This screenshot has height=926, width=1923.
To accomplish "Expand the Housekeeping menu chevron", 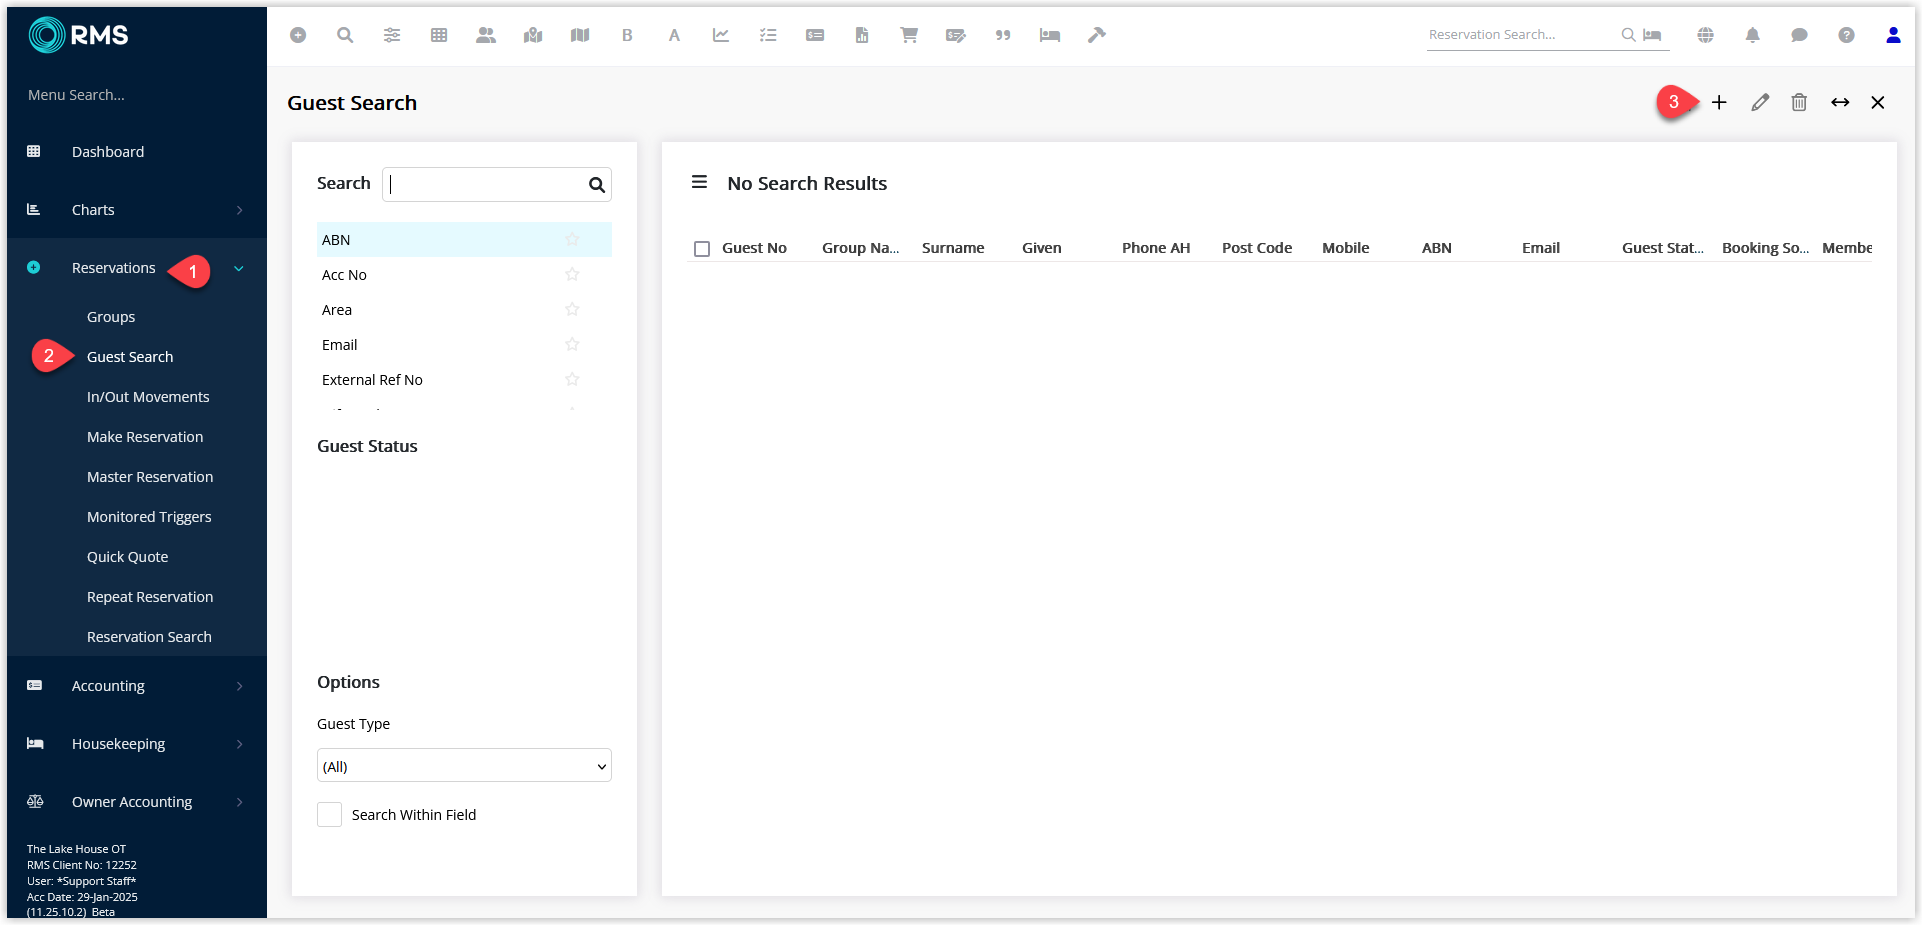I will 240,744.
